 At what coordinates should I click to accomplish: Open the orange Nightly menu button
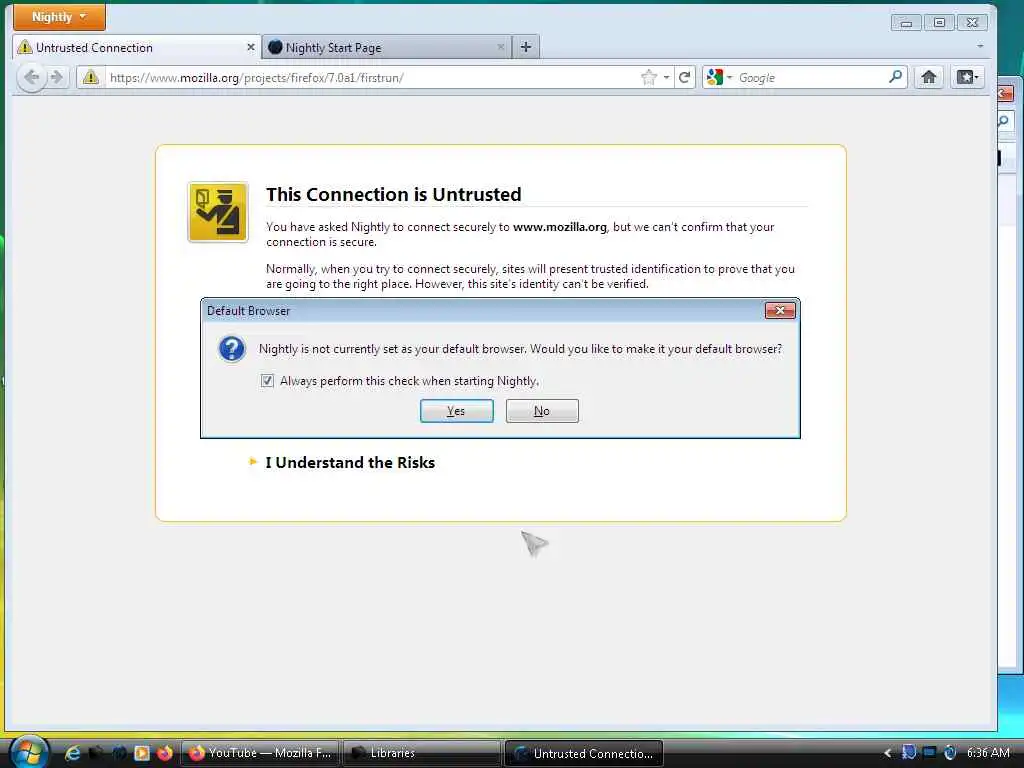(59, 17)
